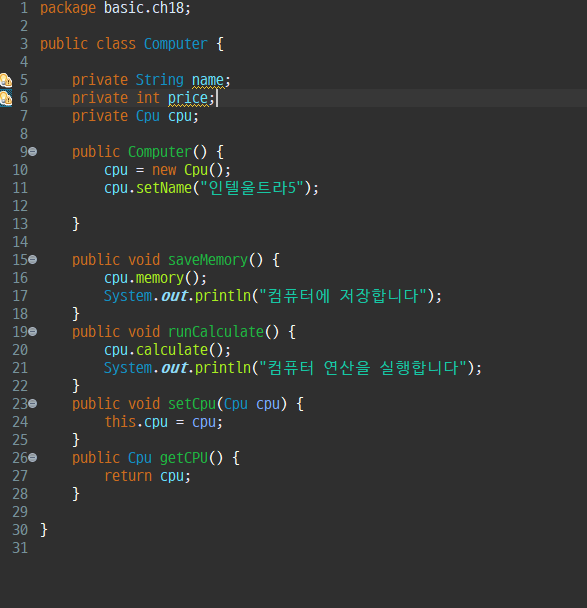Click the string "인텔울트라5"
The image size is (587, 608).
(252, 188)
